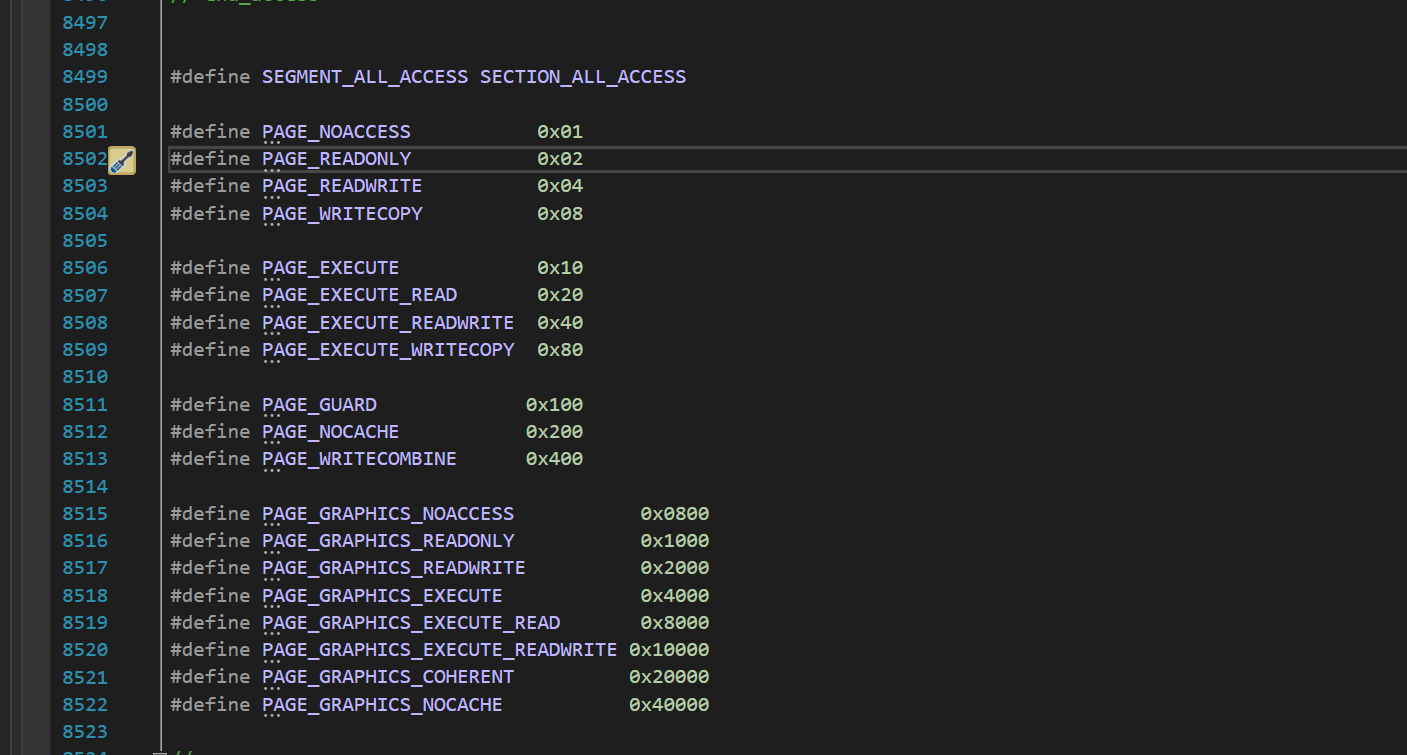
Task: Click the PAGE_GRAPHICS_COHERENT macro name
Action: [388, 677]
